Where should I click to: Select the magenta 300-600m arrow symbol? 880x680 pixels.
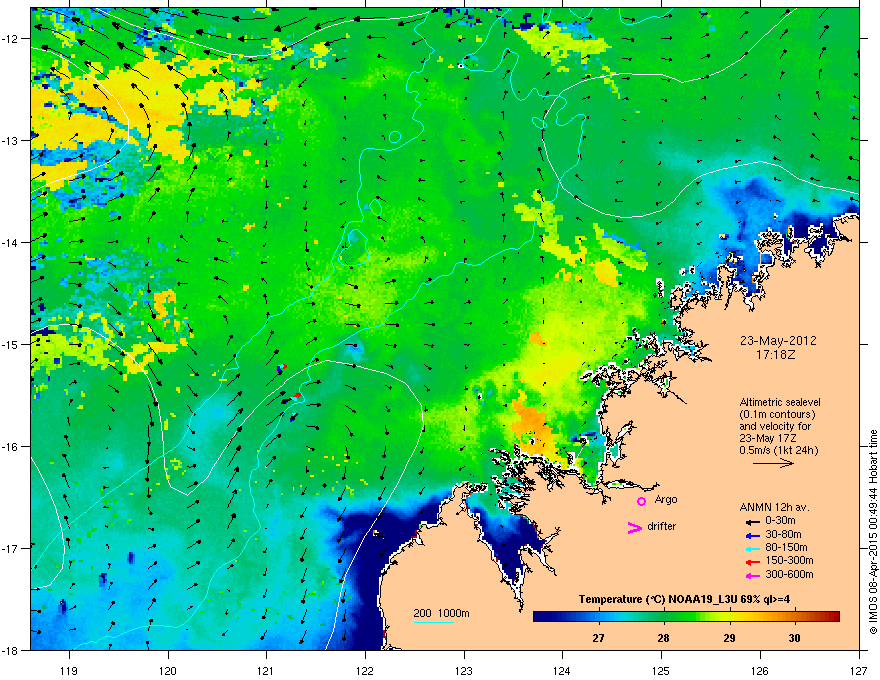pyautogui.click(x=752, y=575)
